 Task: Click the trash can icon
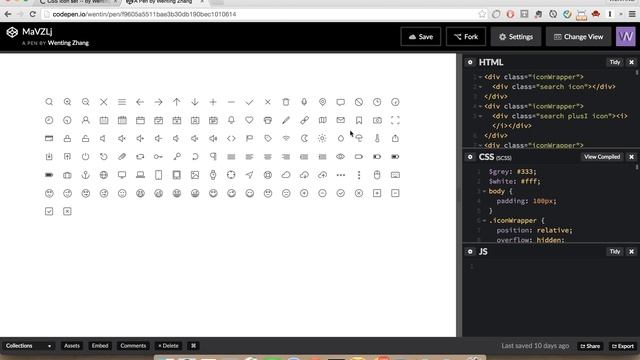(286, 102)
